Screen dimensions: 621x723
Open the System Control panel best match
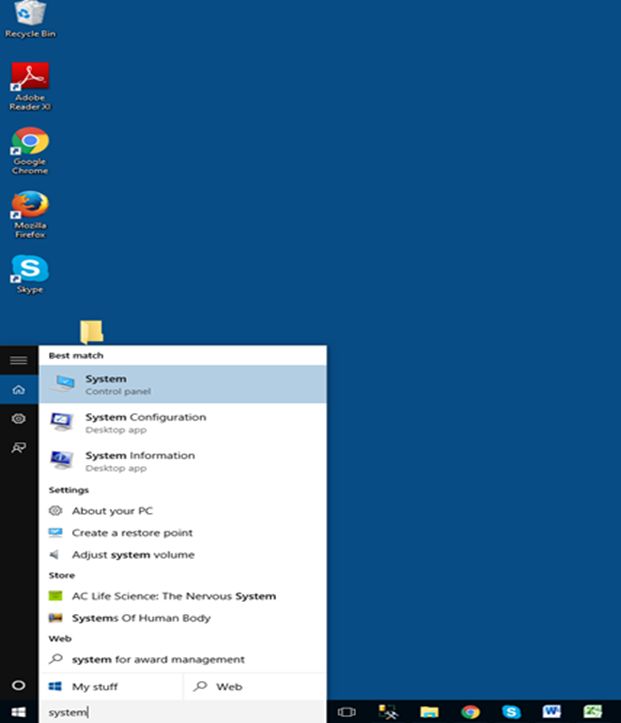183,384
